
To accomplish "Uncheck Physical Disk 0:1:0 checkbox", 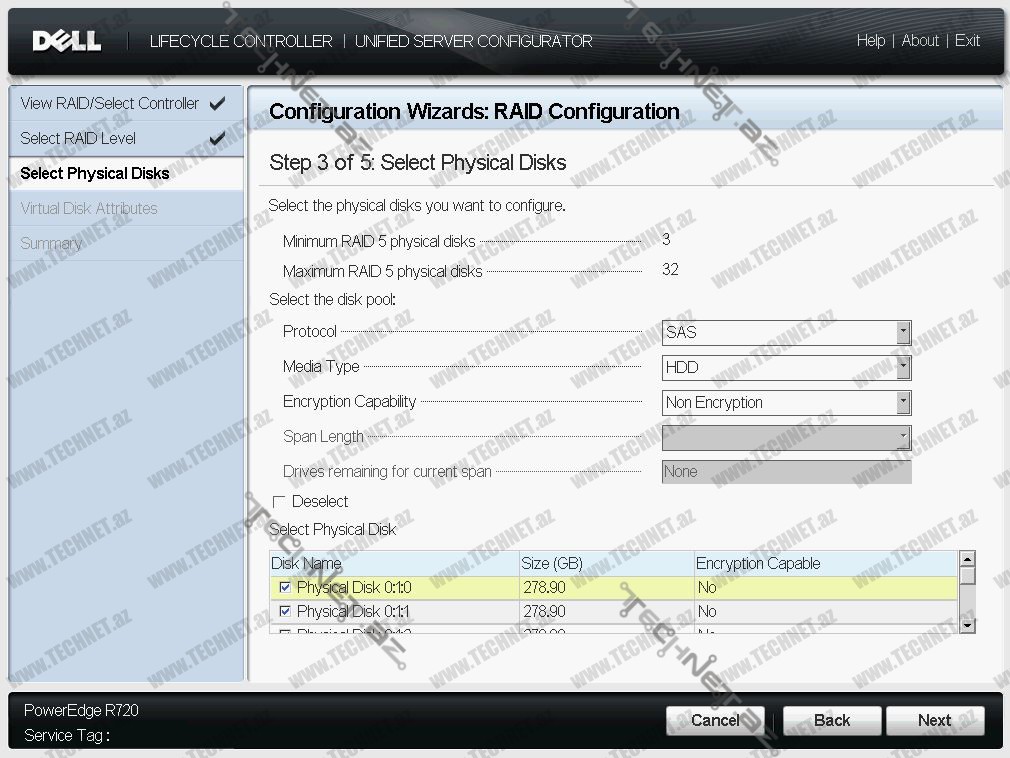I will pyautogui.click(x=285, y=587).
